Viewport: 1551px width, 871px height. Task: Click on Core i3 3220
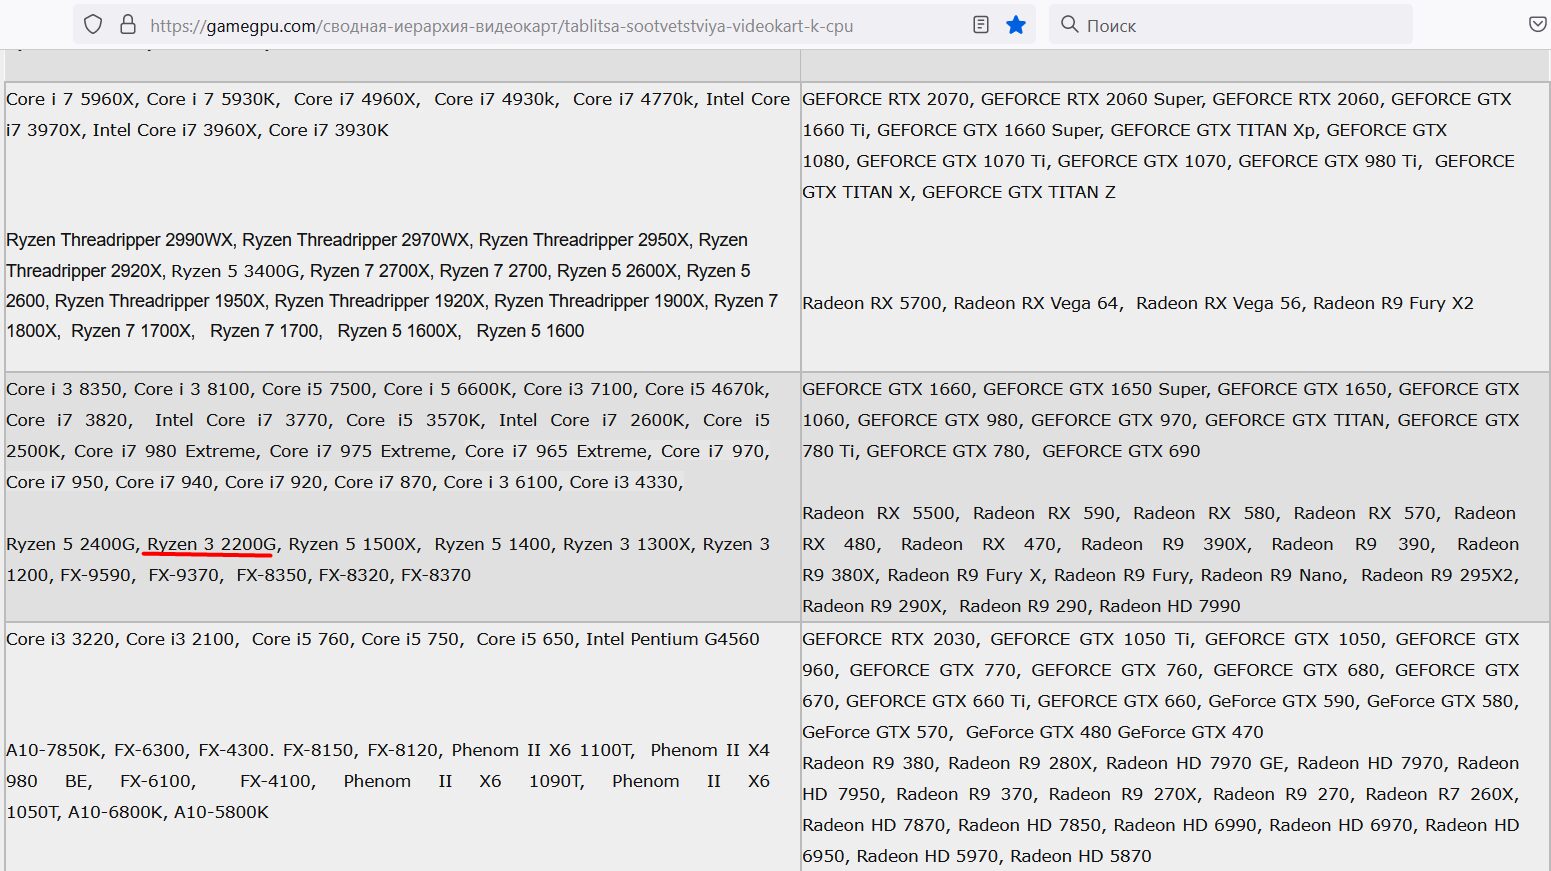pos(60,639)
